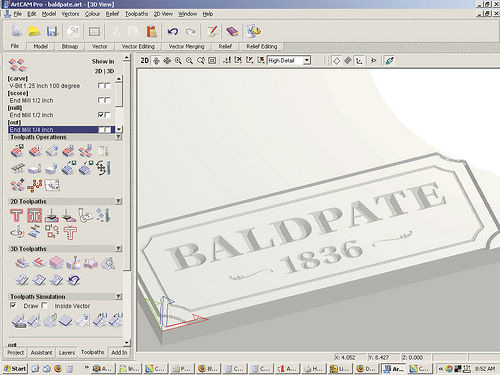Open the 2D View menu

click(x=163, y=14)
